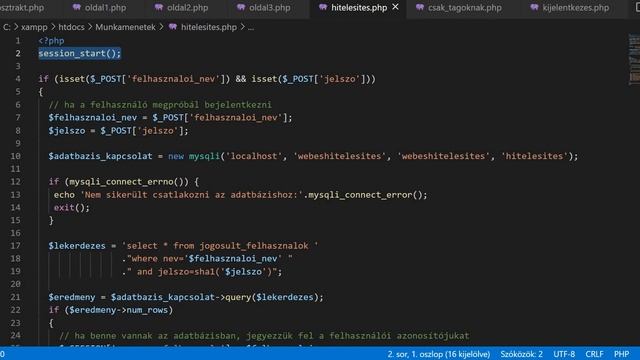Viewport: 640px width, 360px height.
Task: Click the PHP icon on hitelesites.php tab
Action: point(322,7)
